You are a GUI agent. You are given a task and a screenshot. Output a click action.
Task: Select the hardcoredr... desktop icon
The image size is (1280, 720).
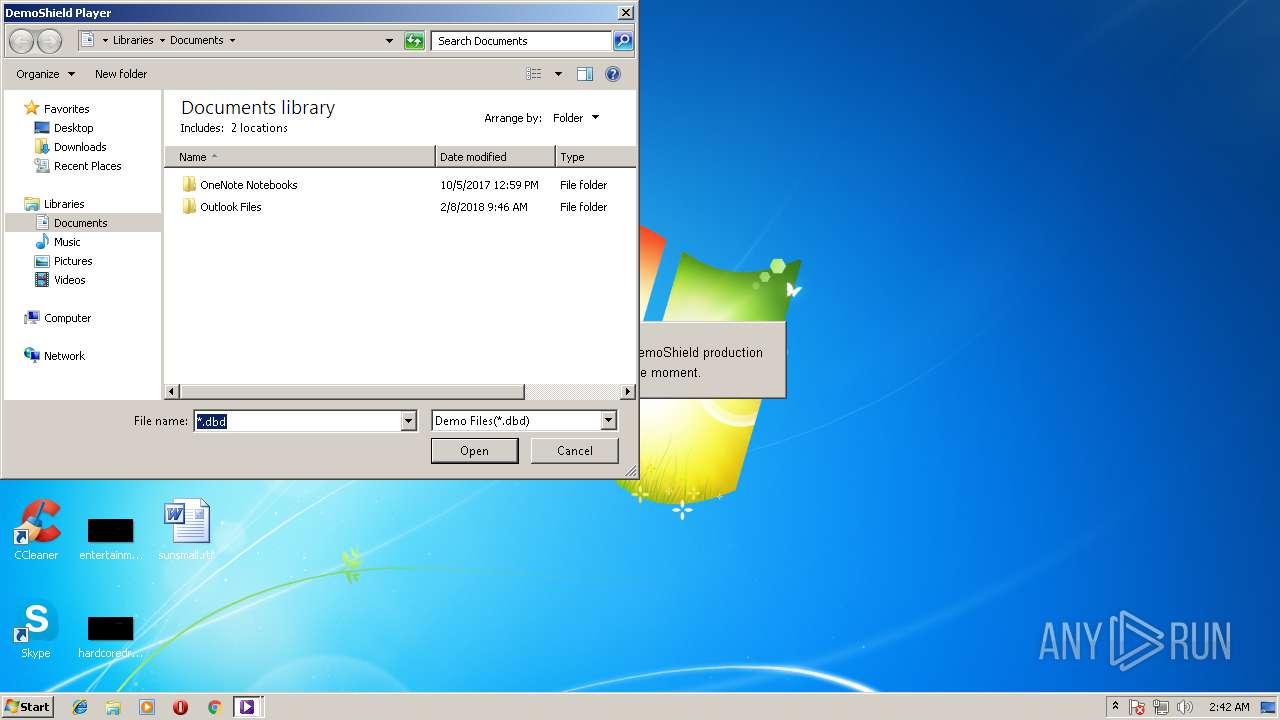coord(110,636)
